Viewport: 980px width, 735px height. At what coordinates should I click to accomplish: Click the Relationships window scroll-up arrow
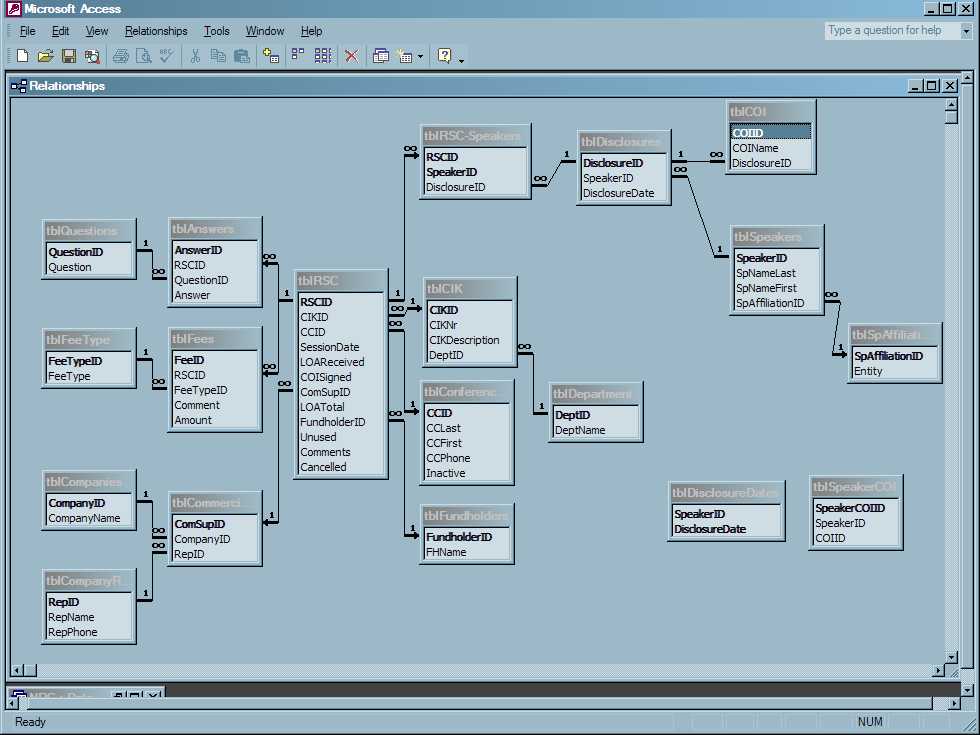click(951, 104)
